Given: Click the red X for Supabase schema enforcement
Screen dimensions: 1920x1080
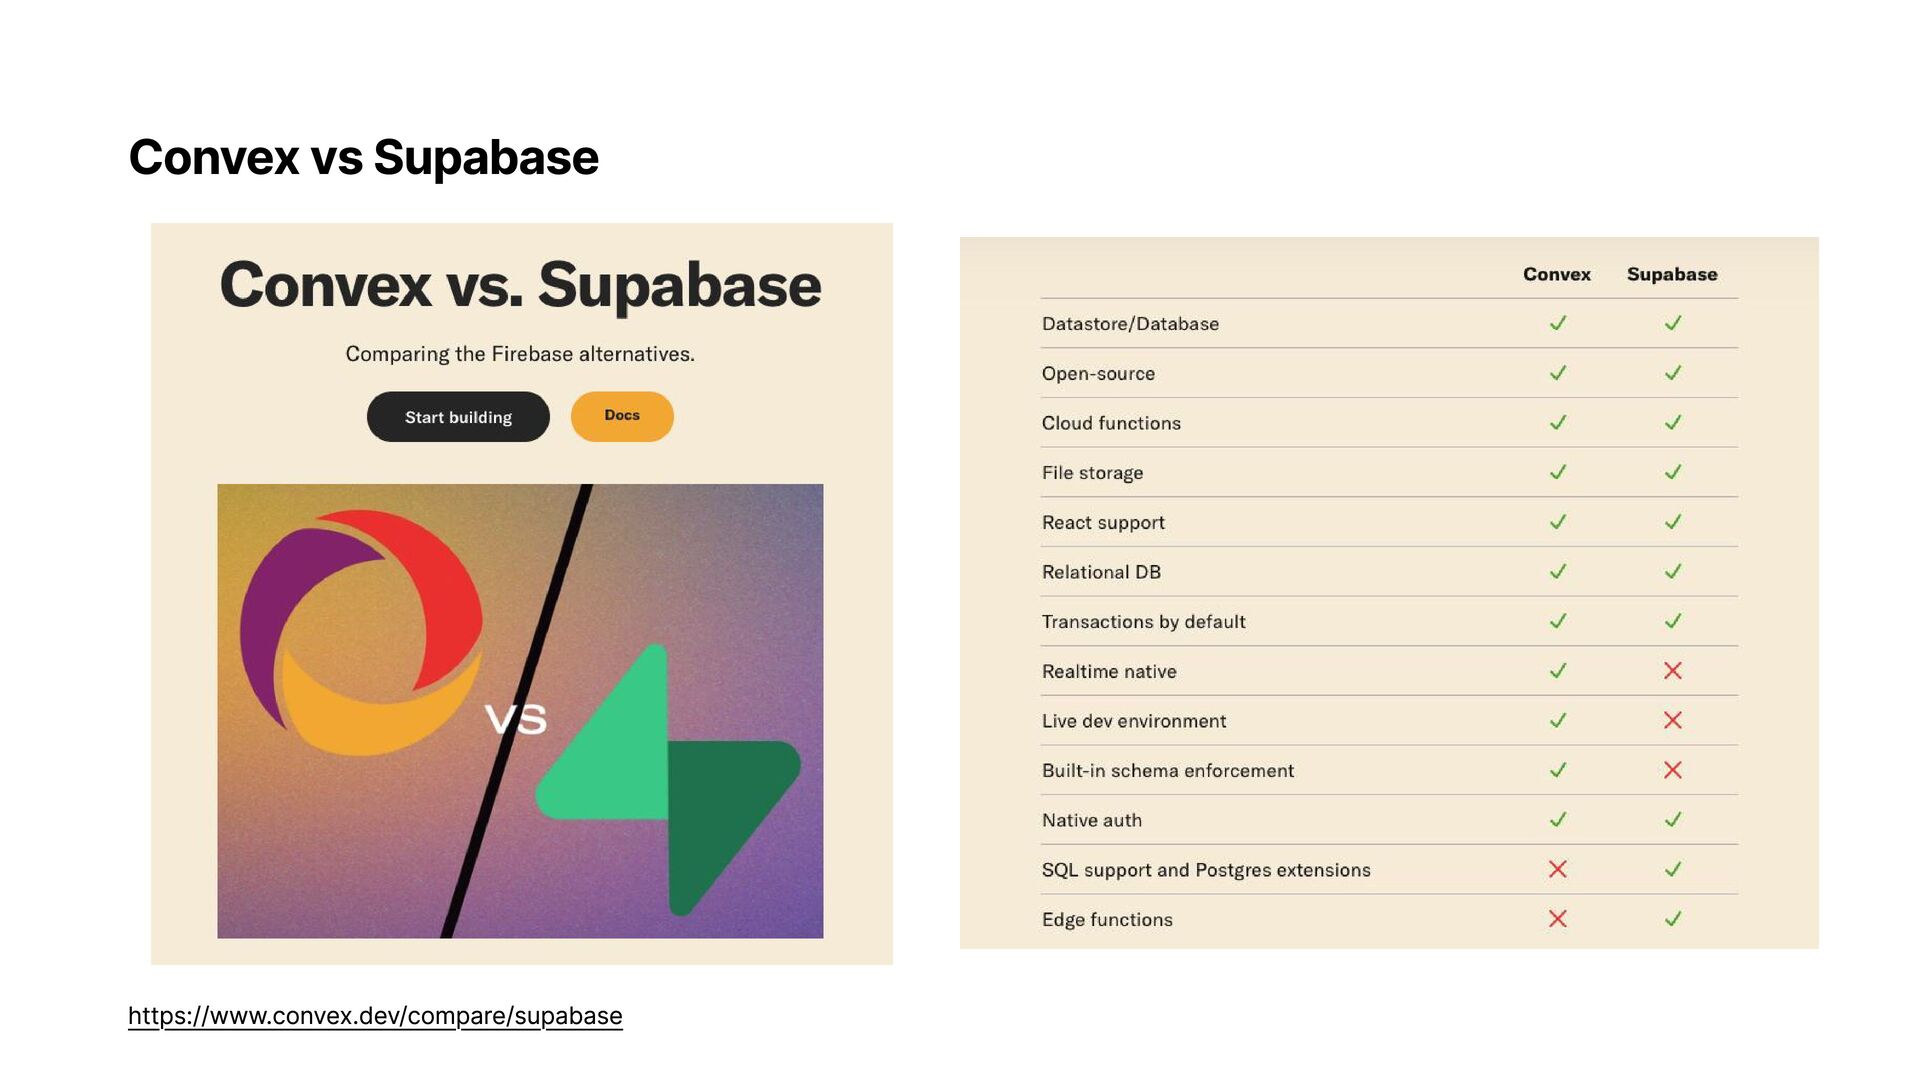Looking at the screenshot, I should pyautogui.click(x=1672, y=770).
